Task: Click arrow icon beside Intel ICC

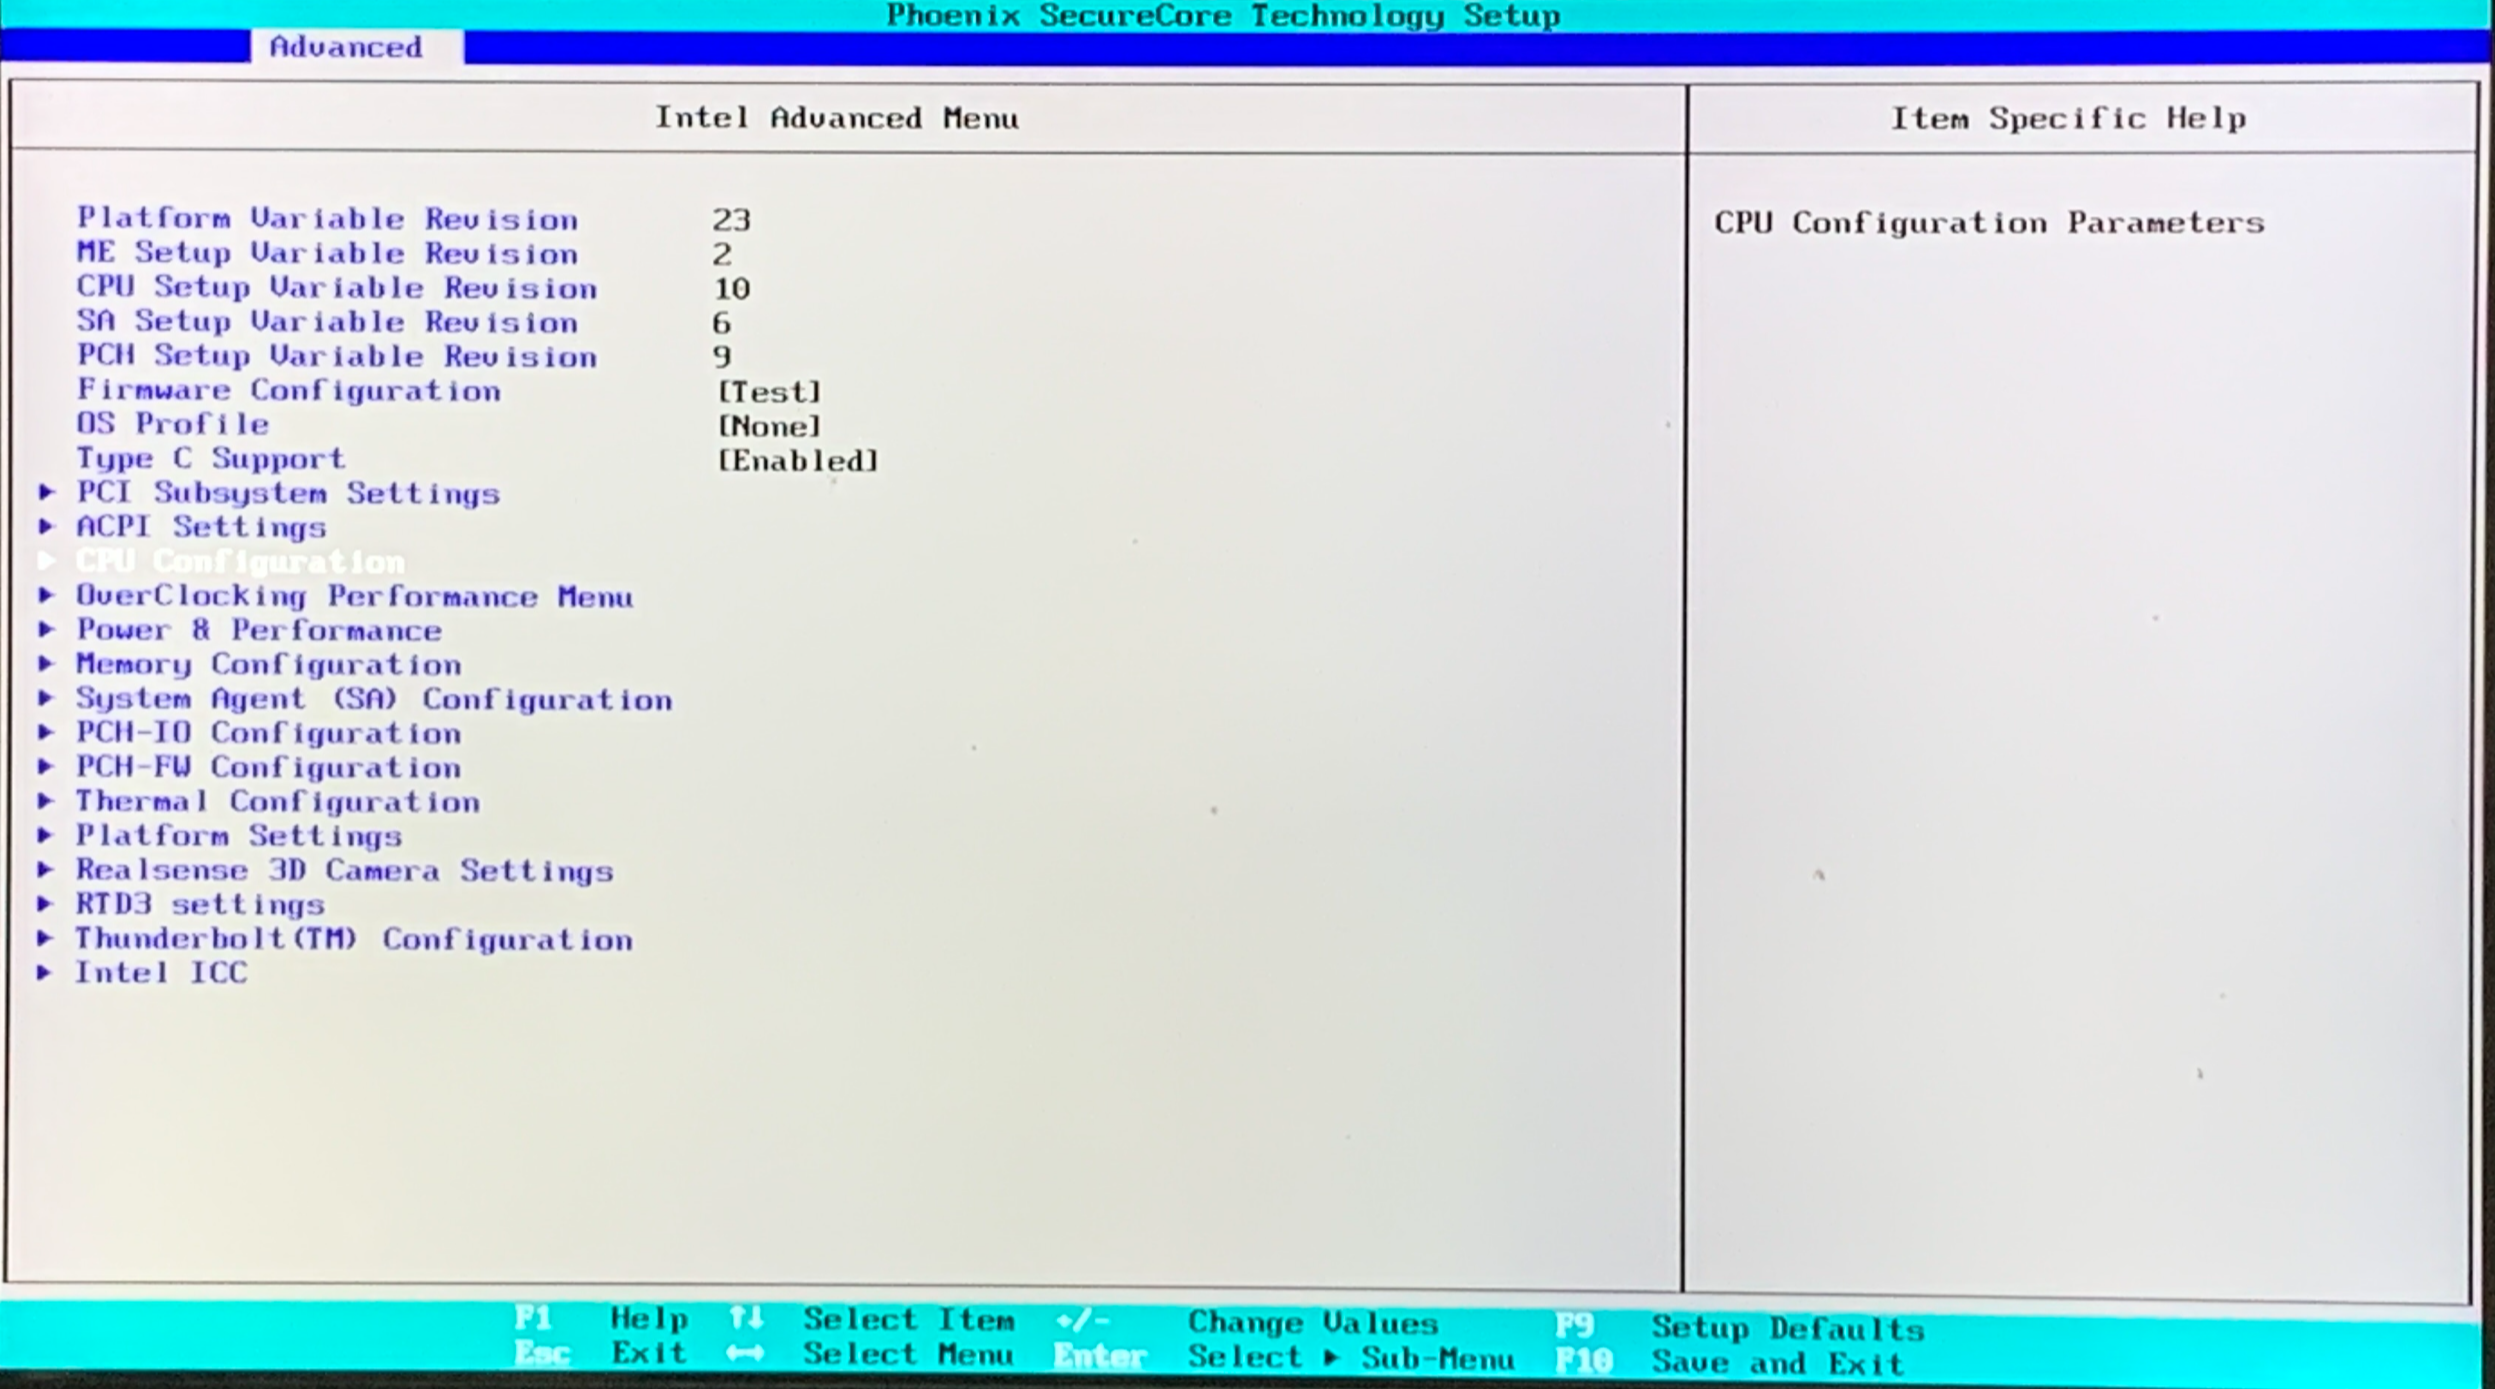Action: (46, 972)
